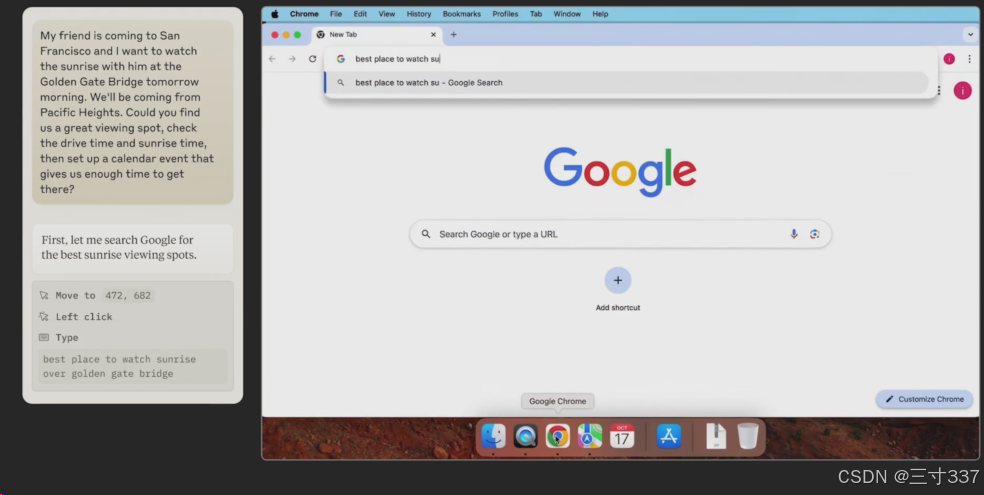This screenshot has height=495, width=984.
Task: Open a new tab with plus button
Action: point(454,35)
